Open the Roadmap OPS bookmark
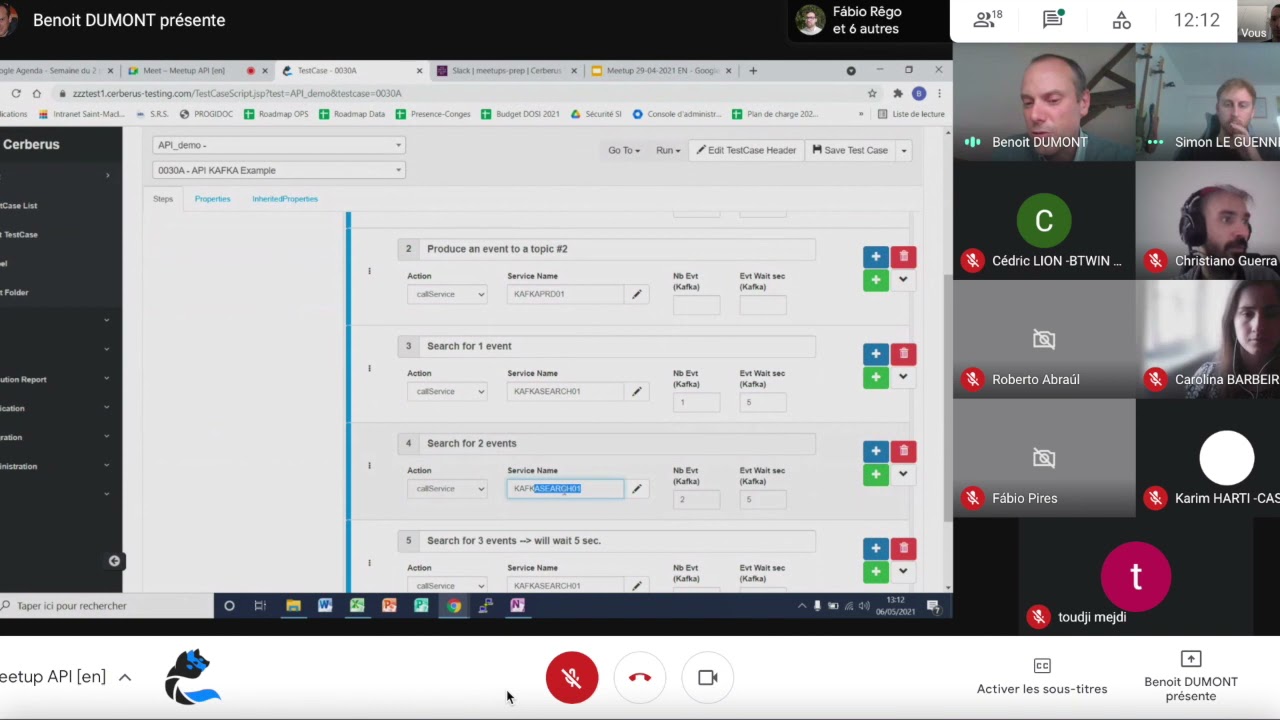The height and width of the screenshot is (720, 1280). point(277,114)
